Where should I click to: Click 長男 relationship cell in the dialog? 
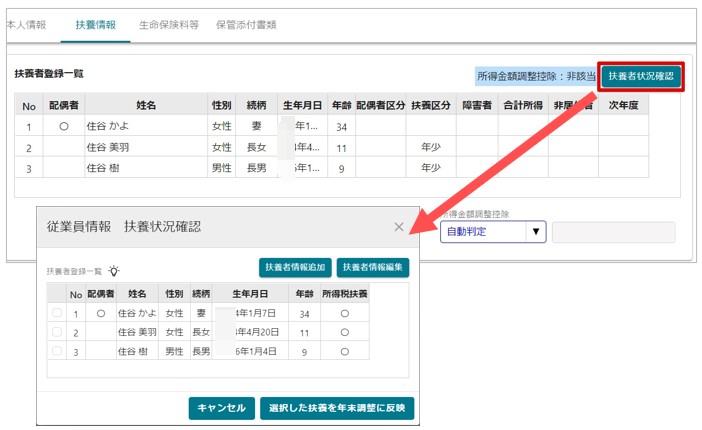(x=201, y=351)
